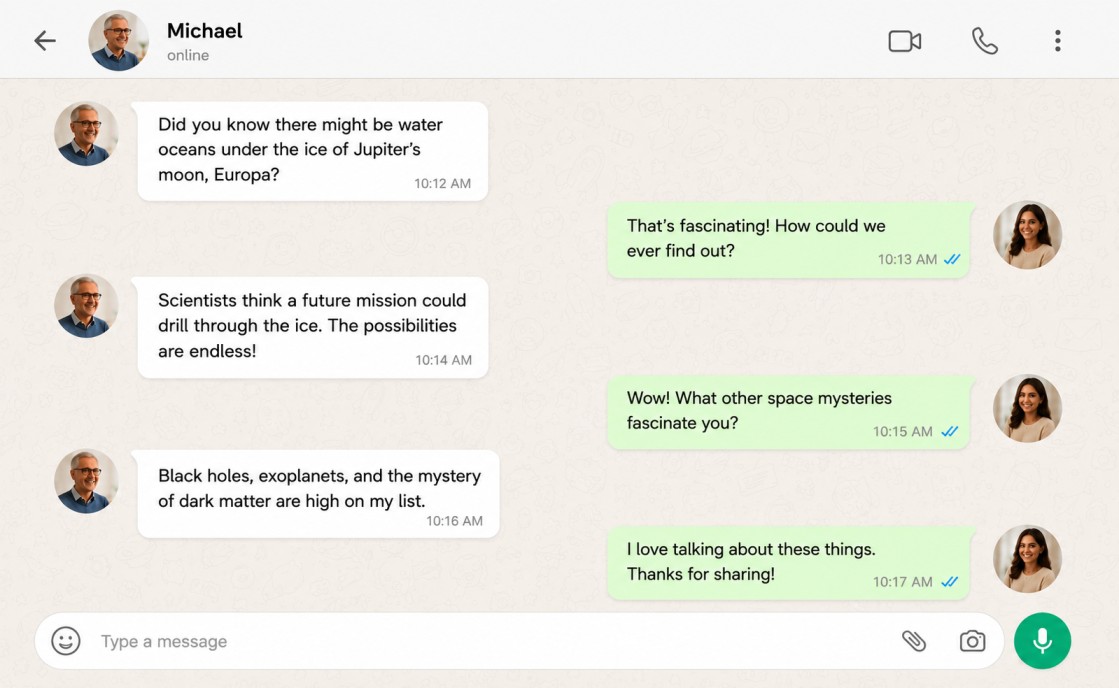Open the emoji picker smiley icon
Image resolution: width=1119 pixels, height=688 pixels.
(66, 641)
